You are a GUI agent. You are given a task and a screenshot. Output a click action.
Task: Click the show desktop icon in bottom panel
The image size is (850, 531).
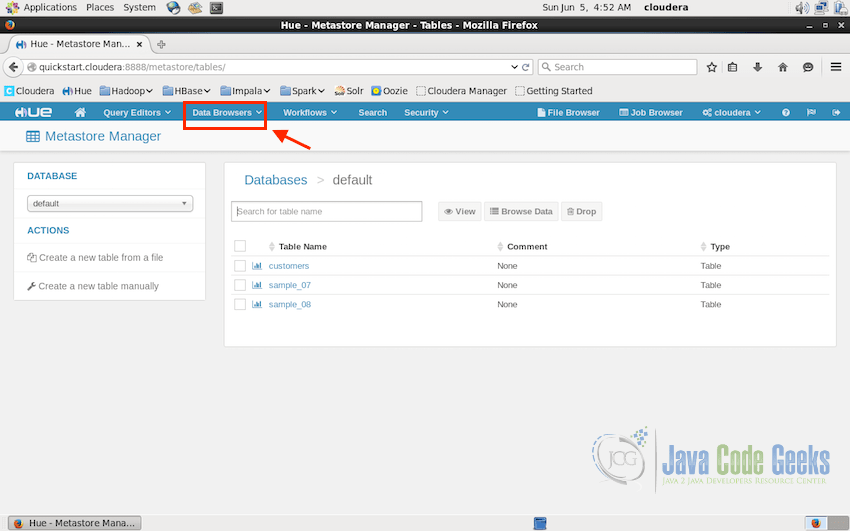tap(540, 523)
